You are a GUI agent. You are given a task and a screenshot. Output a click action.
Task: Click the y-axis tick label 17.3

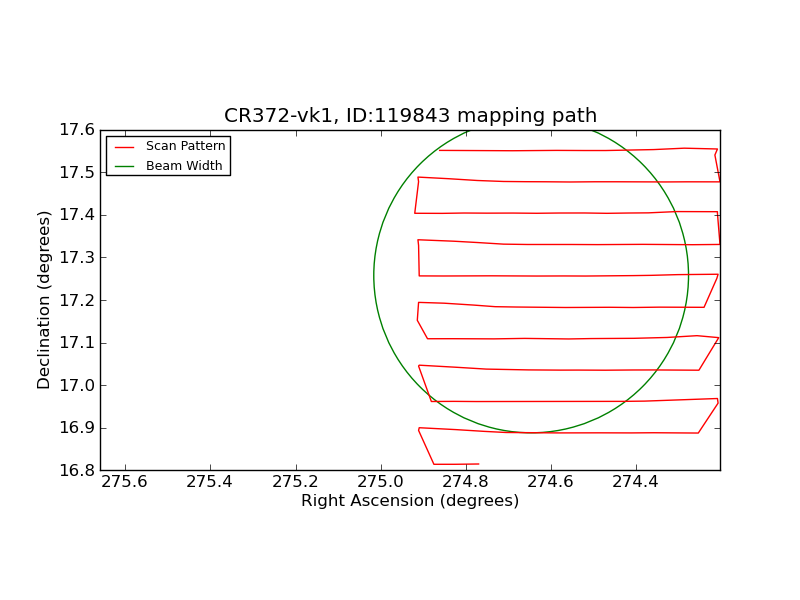(x=77, y=258)
